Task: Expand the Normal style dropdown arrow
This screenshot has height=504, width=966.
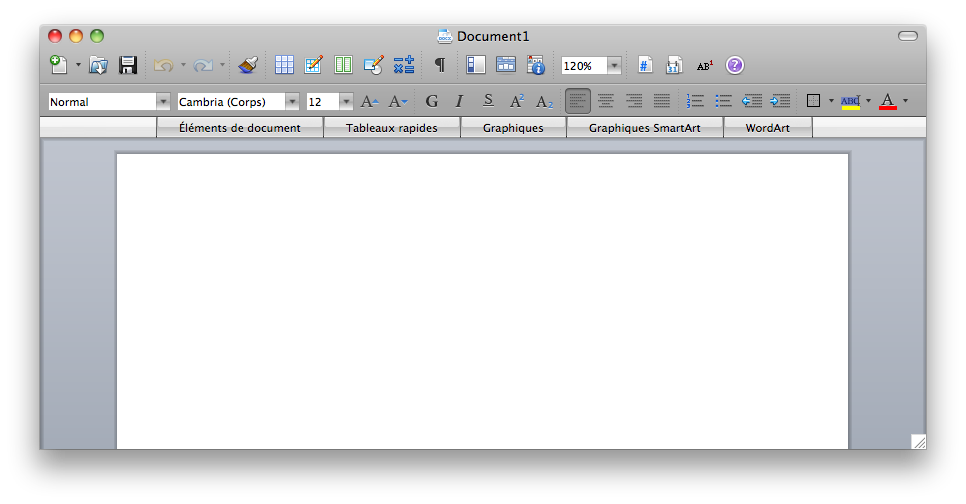Action: [163, 102]
